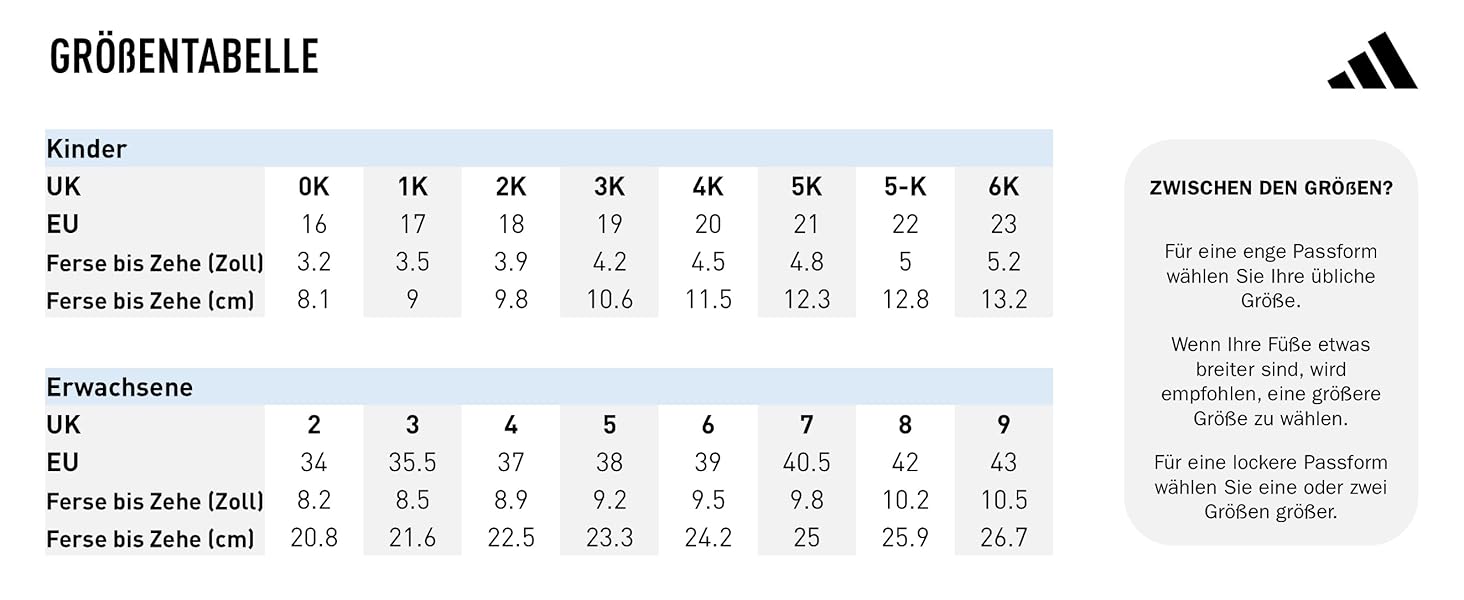The height and width of the screenshot is (600, 1464).
Task: Select the enge Passform advice paragraph
Action: coord(1270,276)
